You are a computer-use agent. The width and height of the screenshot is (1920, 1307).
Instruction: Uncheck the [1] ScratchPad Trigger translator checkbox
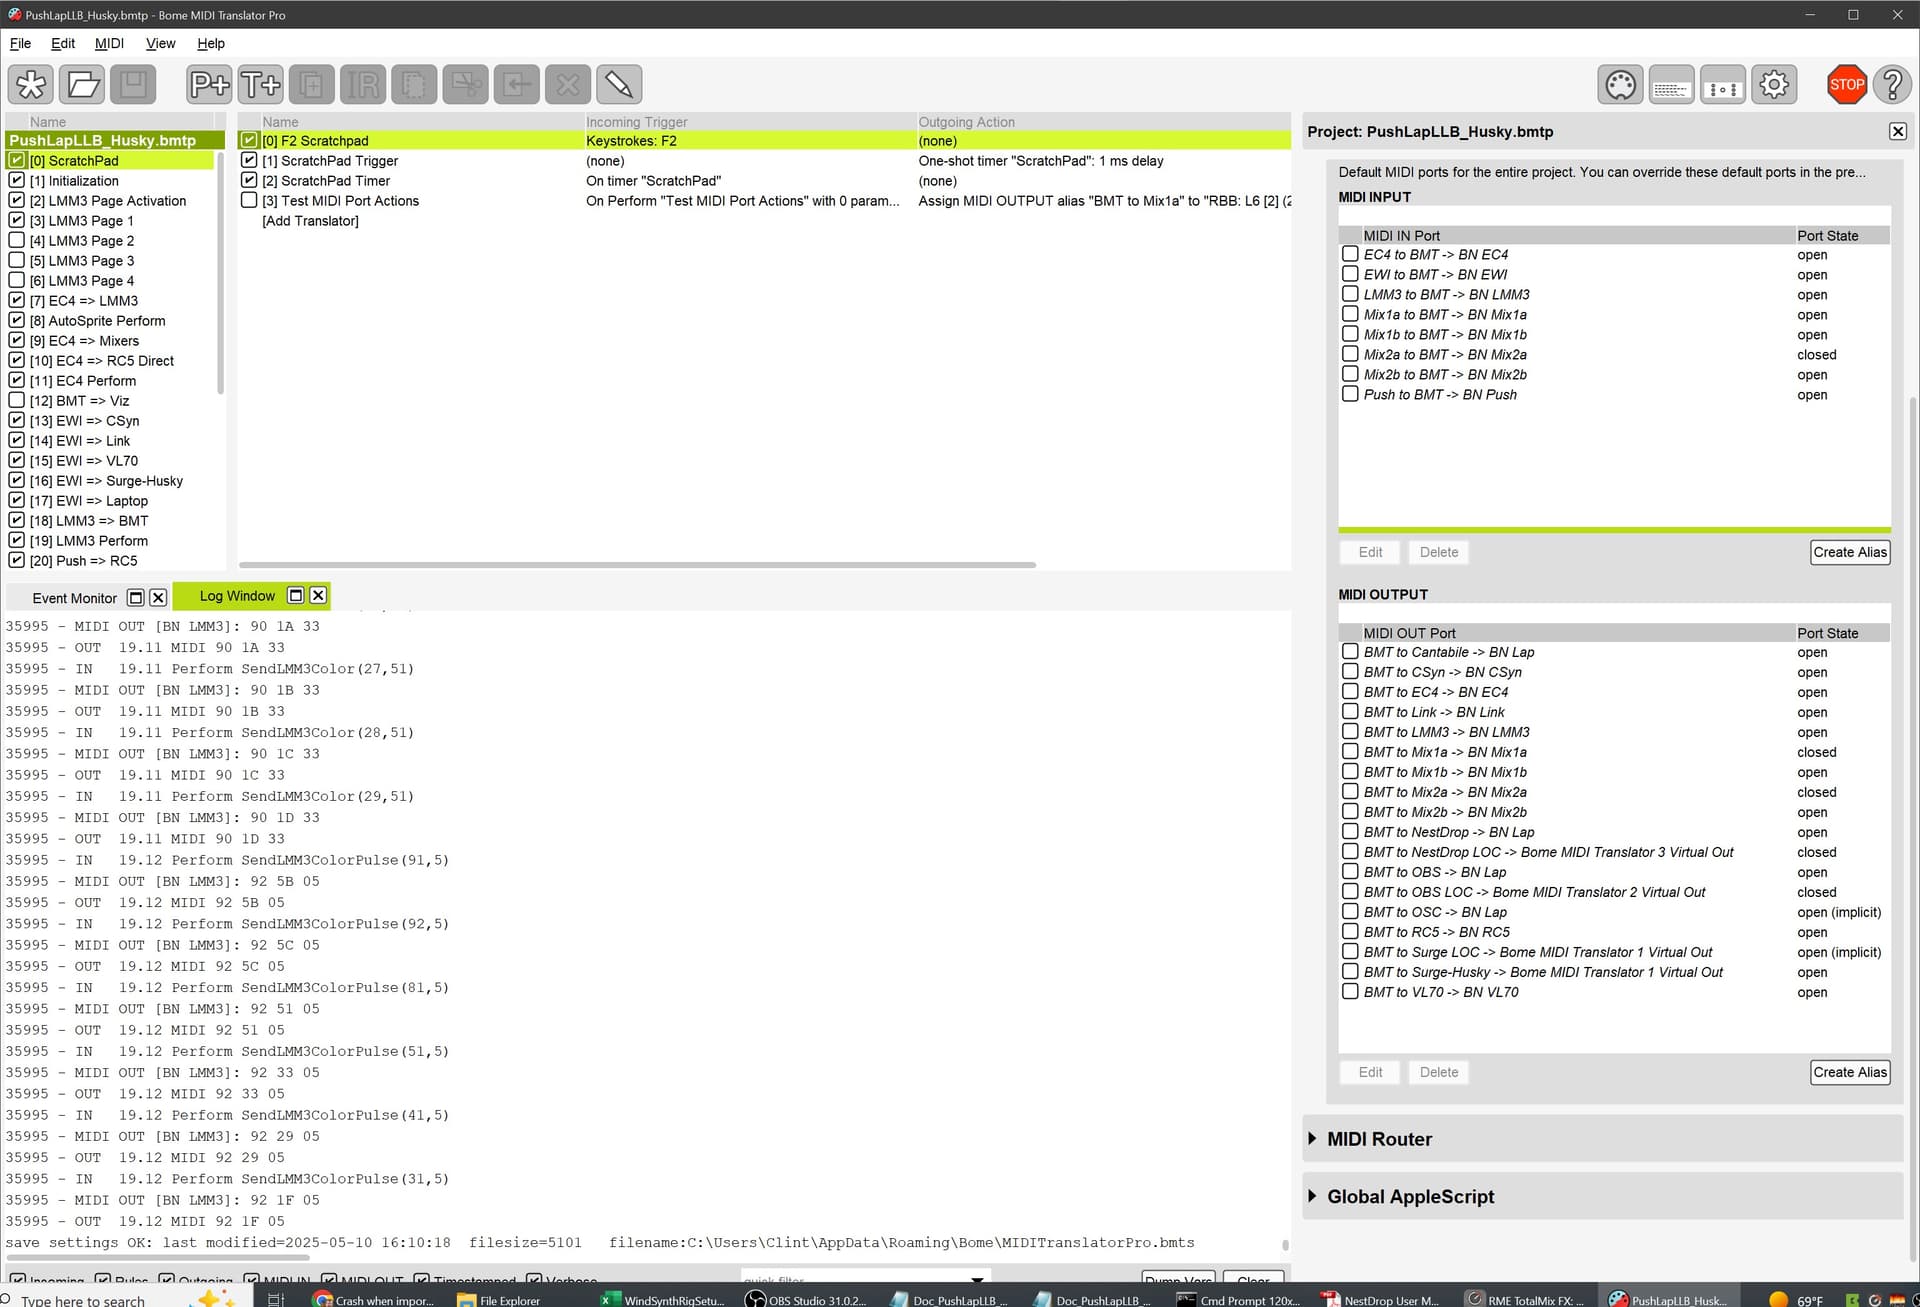click(x=249, y=160)
